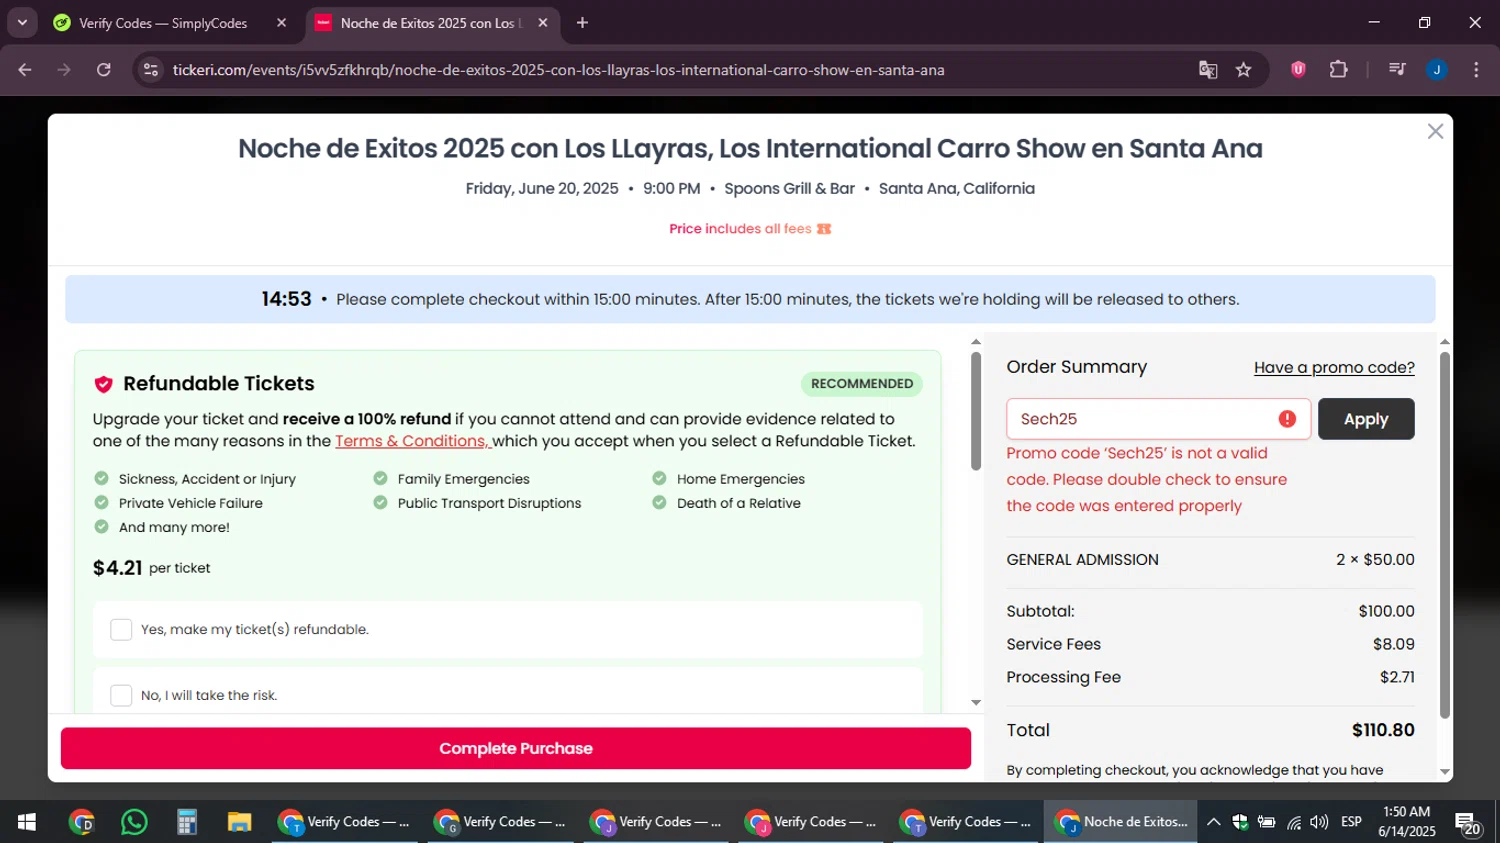Open the first Chrome icon on taskbar
The width and height of the screenshot is (1500, 843).
[82, 822]
